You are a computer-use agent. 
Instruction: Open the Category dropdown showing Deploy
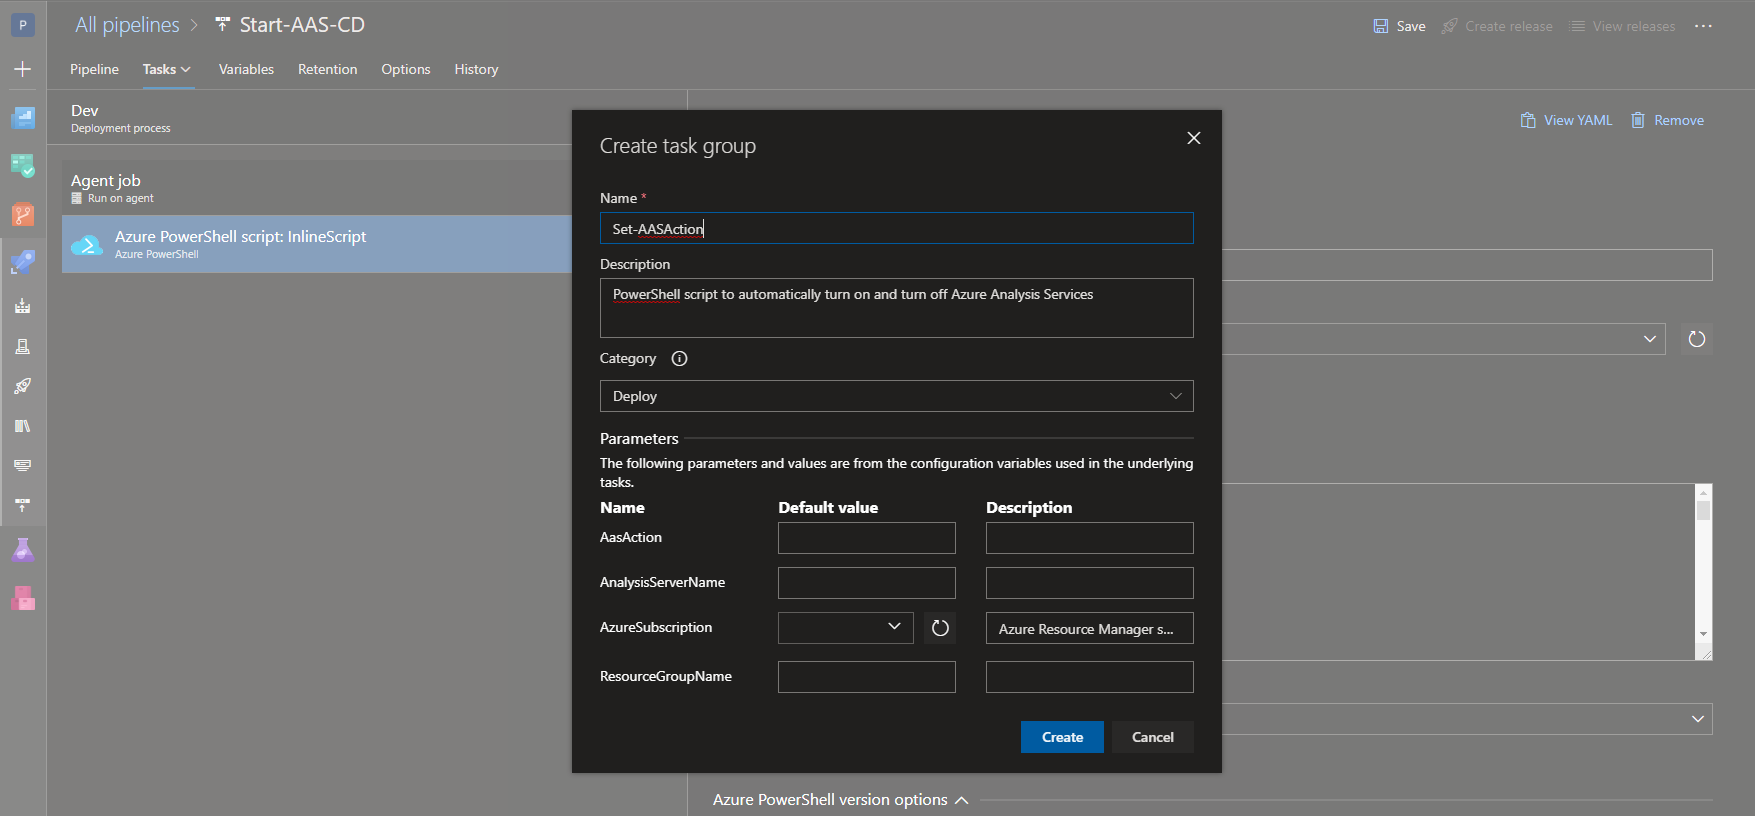(x=896, y=396)
